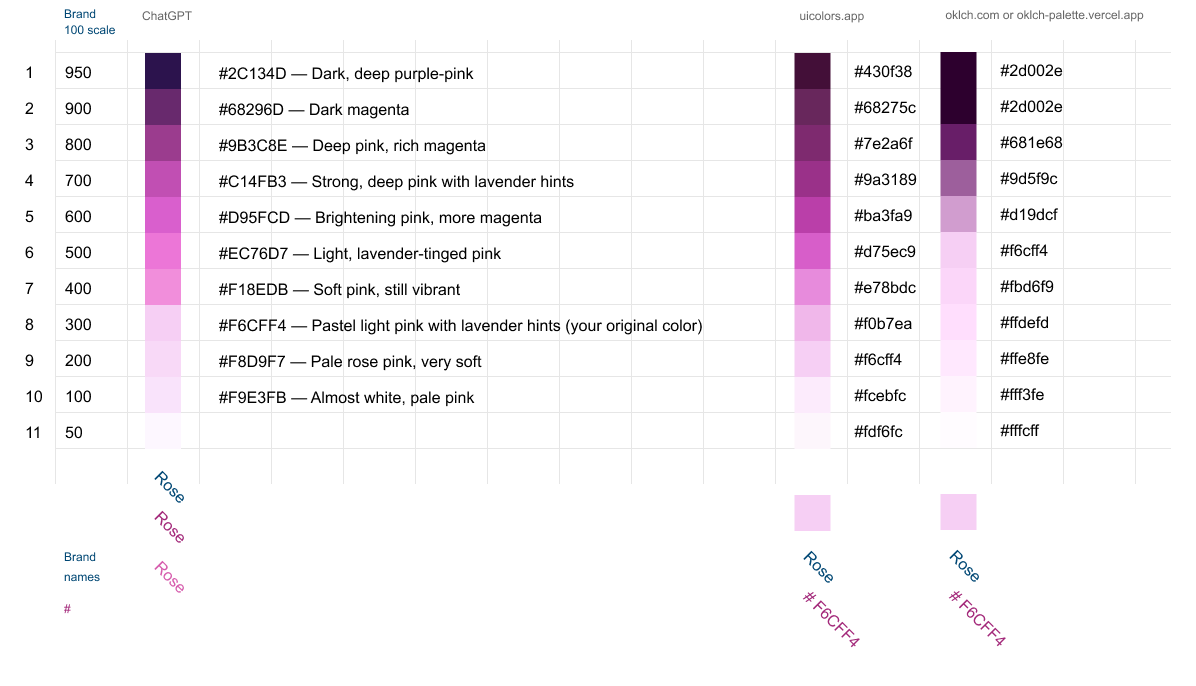Select the uicolors.app swatch beside #ba3fa9
The height and width of the screenshot is (686, 1196).
[812, 215]
